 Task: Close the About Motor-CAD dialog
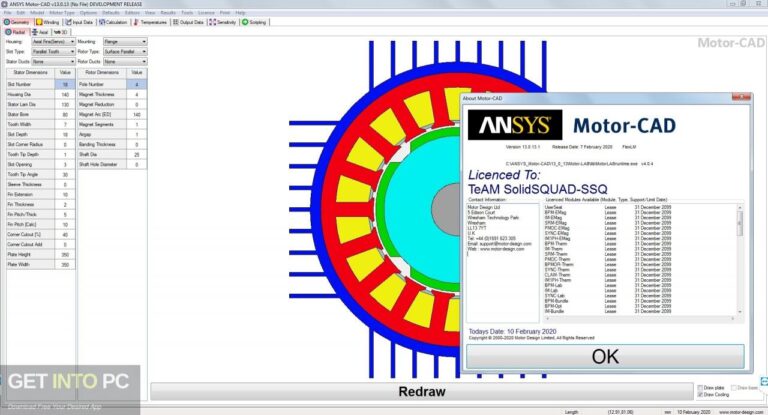[741, 98]
